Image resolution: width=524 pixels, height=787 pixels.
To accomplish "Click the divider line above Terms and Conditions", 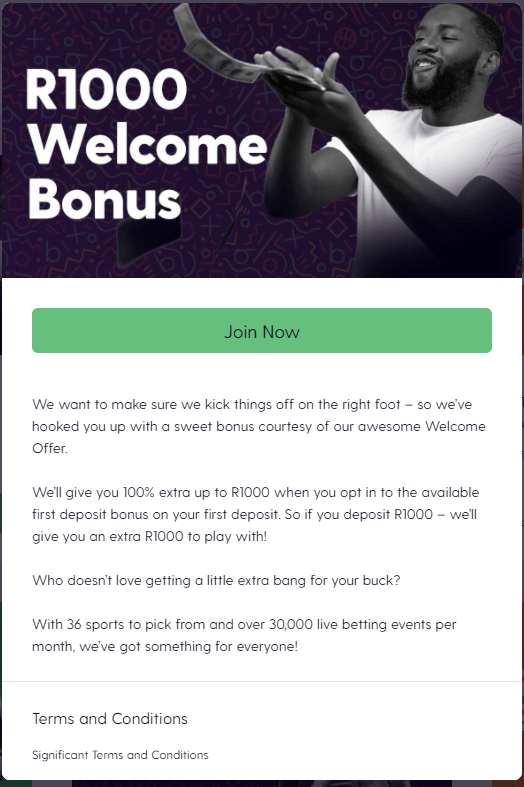I will 262,682.
